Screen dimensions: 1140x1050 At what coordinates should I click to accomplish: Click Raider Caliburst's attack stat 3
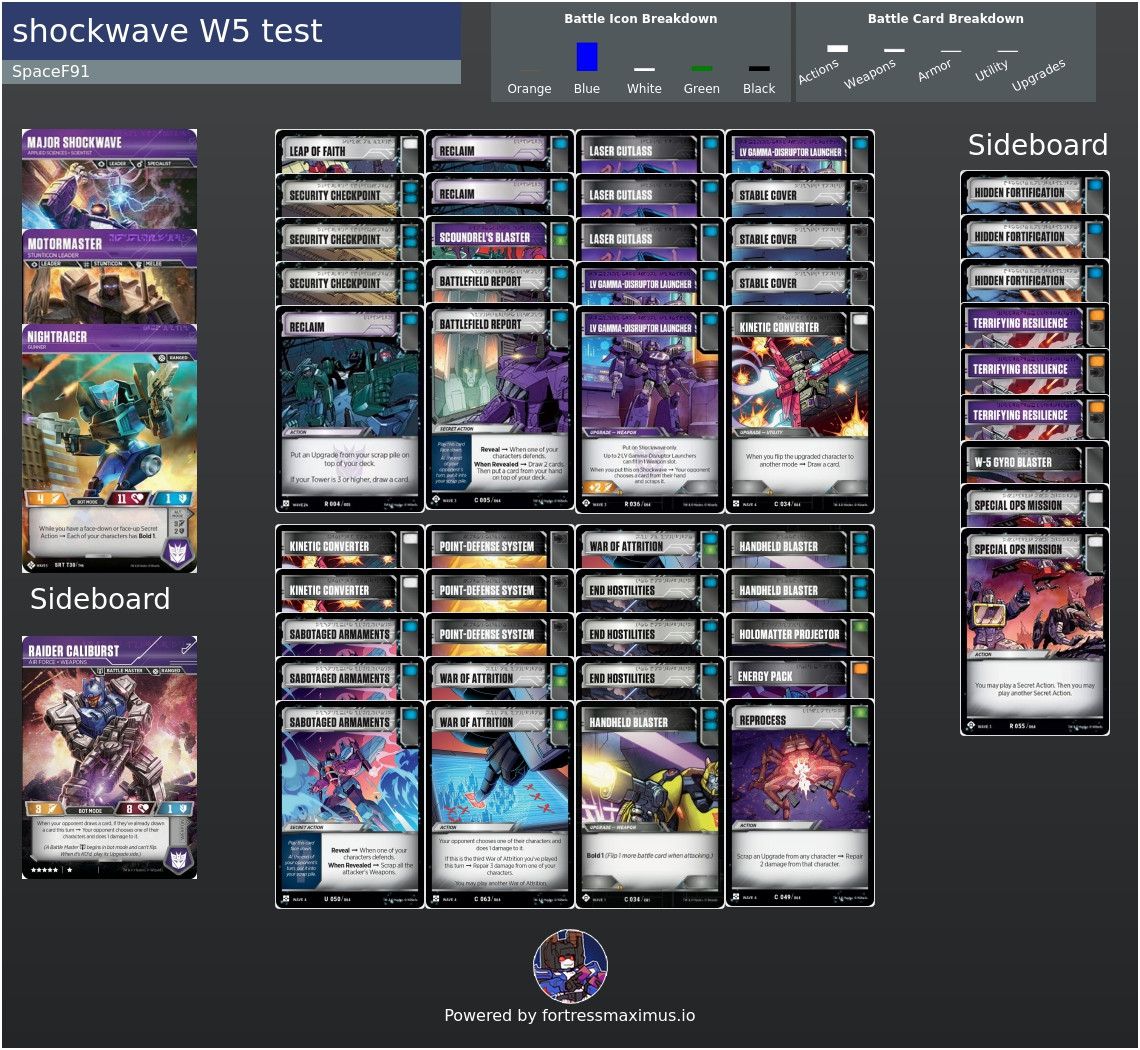47,808
